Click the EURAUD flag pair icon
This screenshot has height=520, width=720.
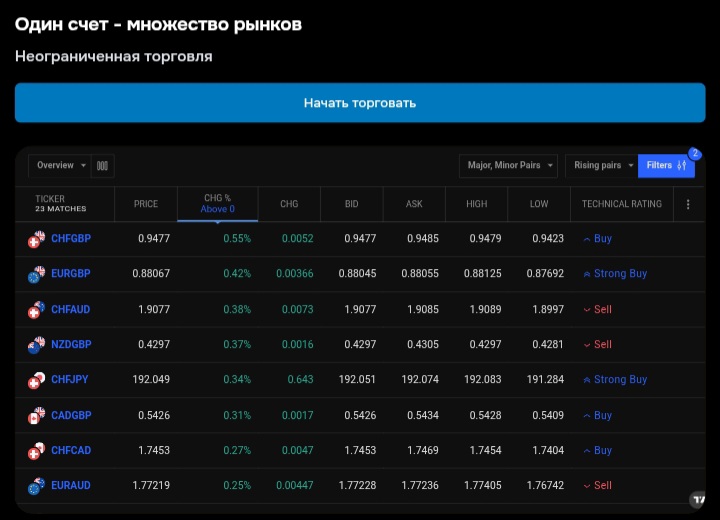tap(36, 486)
